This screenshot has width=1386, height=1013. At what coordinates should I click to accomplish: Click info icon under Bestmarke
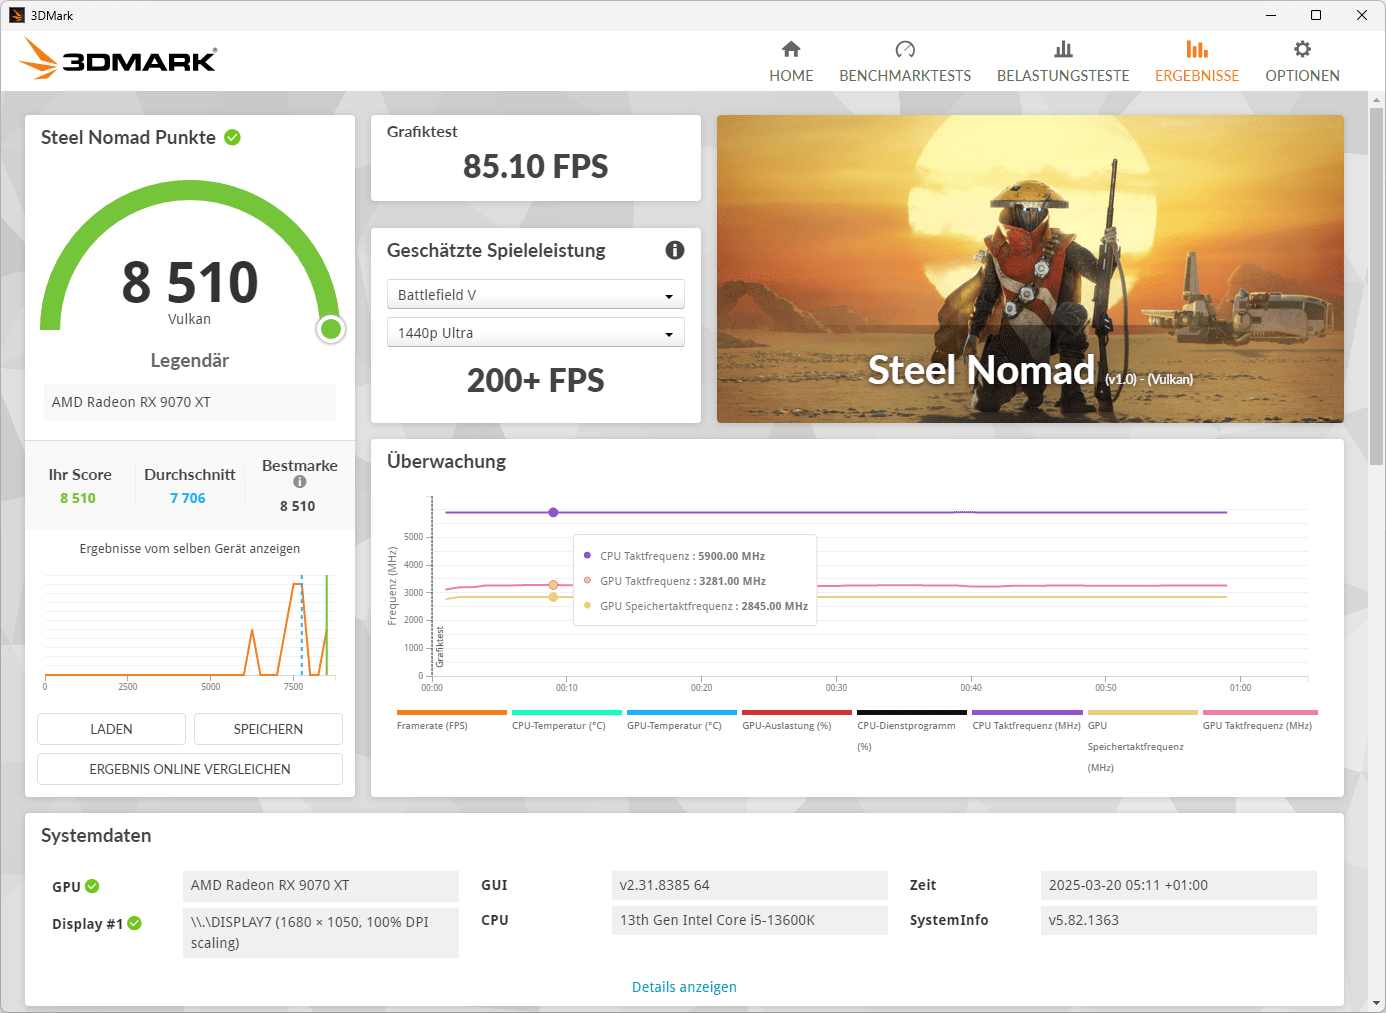click(300, 482)
